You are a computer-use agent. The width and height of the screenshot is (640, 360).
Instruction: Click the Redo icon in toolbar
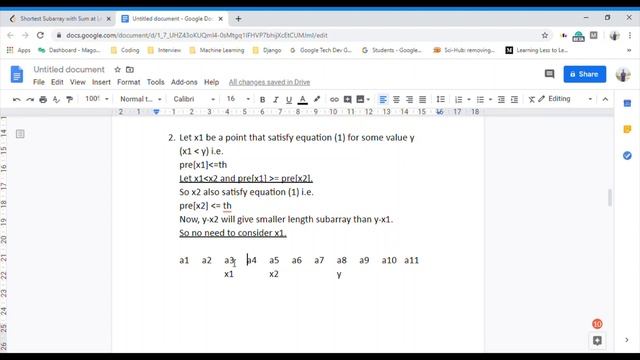(30, 99)
